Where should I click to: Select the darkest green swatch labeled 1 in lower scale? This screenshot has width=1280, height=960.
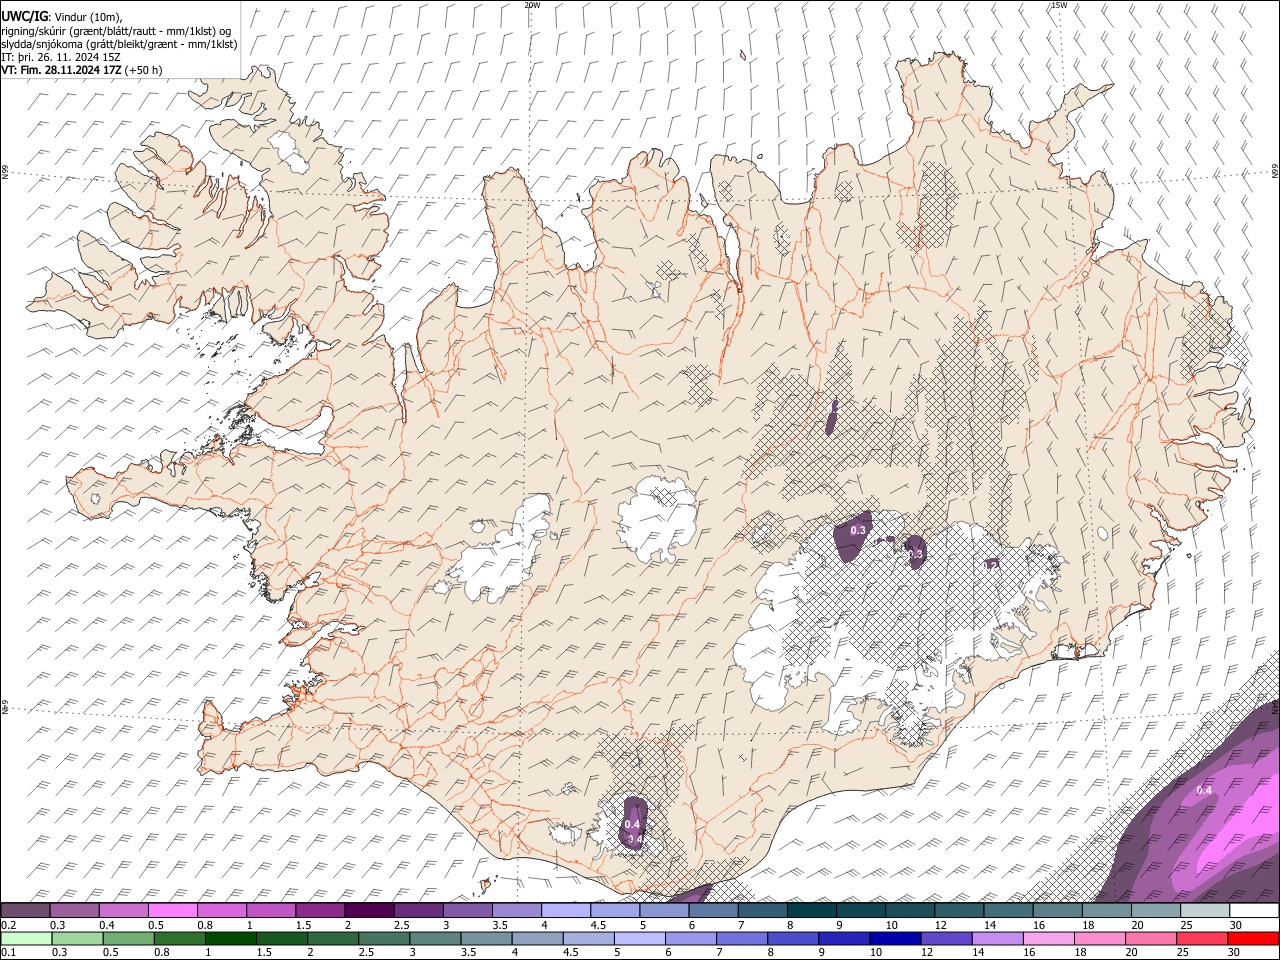231,938
